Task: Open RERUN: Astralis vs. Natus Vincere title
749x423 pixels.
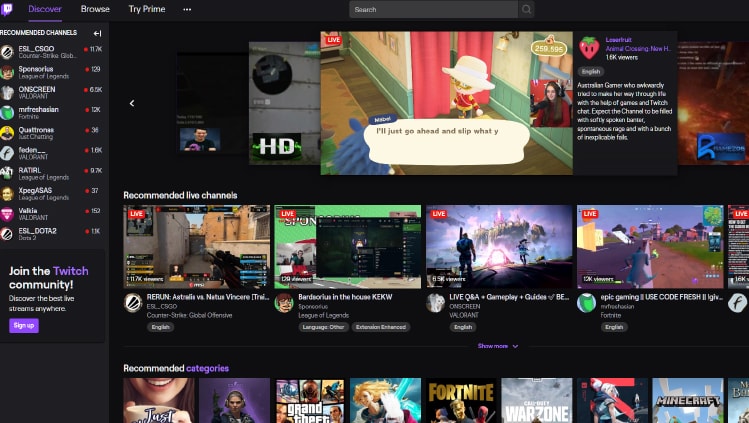Action: coord(208,297)
